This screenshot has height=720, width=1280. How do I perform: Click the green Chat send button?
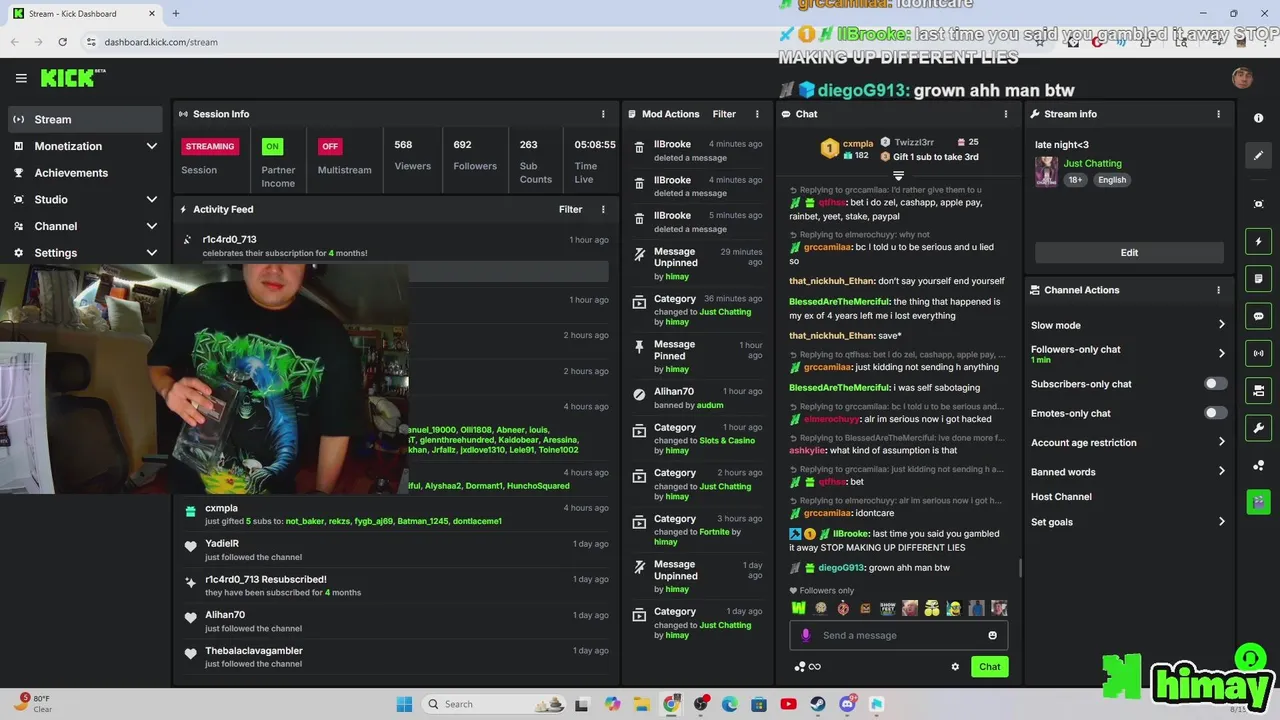(x=989, y=667)
